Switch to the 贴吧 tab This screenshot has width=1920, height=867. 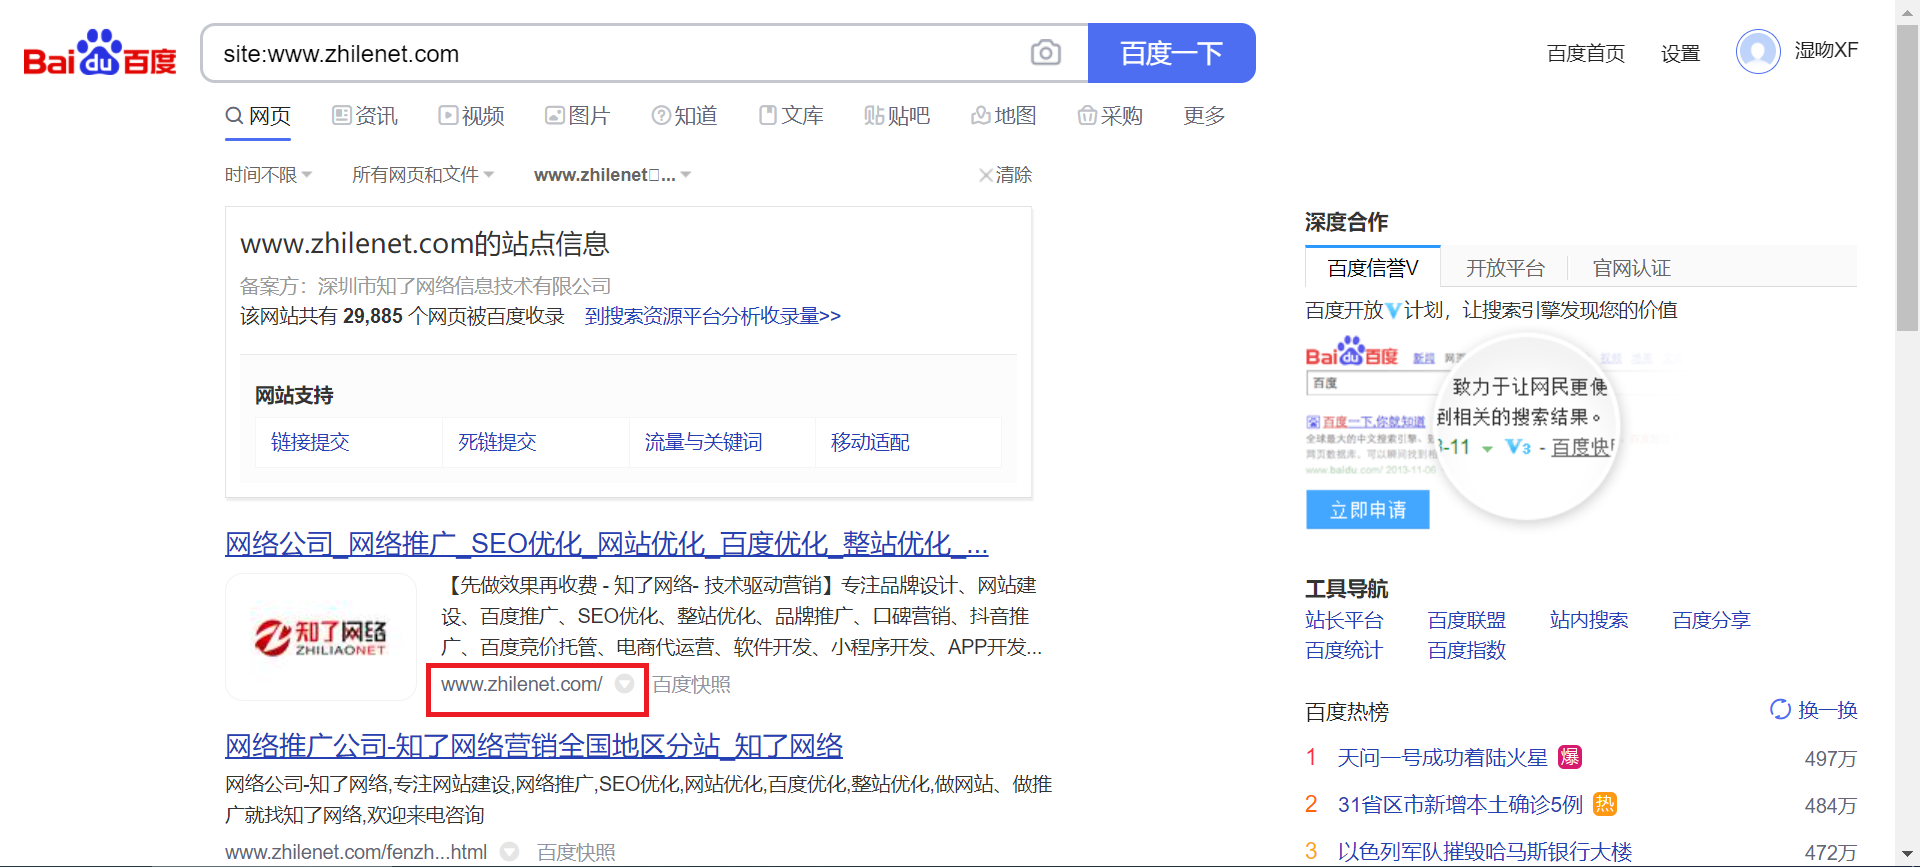pos(897,116)
